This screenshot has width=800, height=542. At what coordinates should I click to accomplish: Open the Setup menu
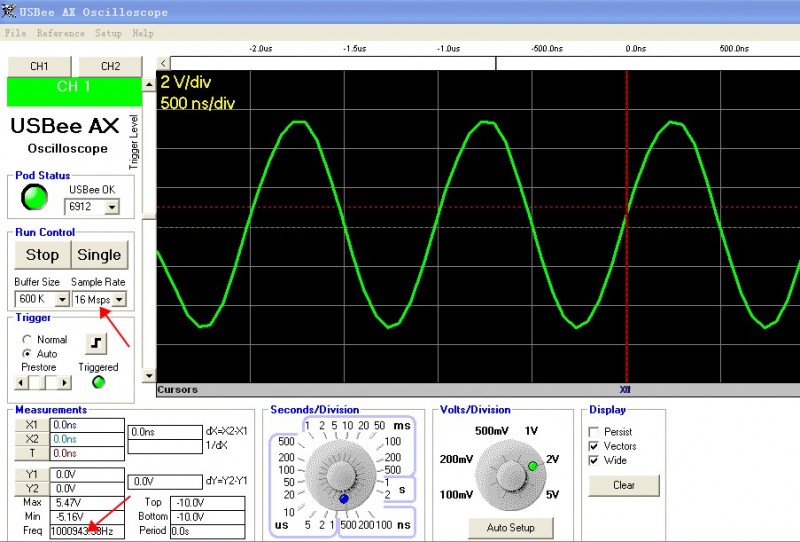[x=108, y=33]
